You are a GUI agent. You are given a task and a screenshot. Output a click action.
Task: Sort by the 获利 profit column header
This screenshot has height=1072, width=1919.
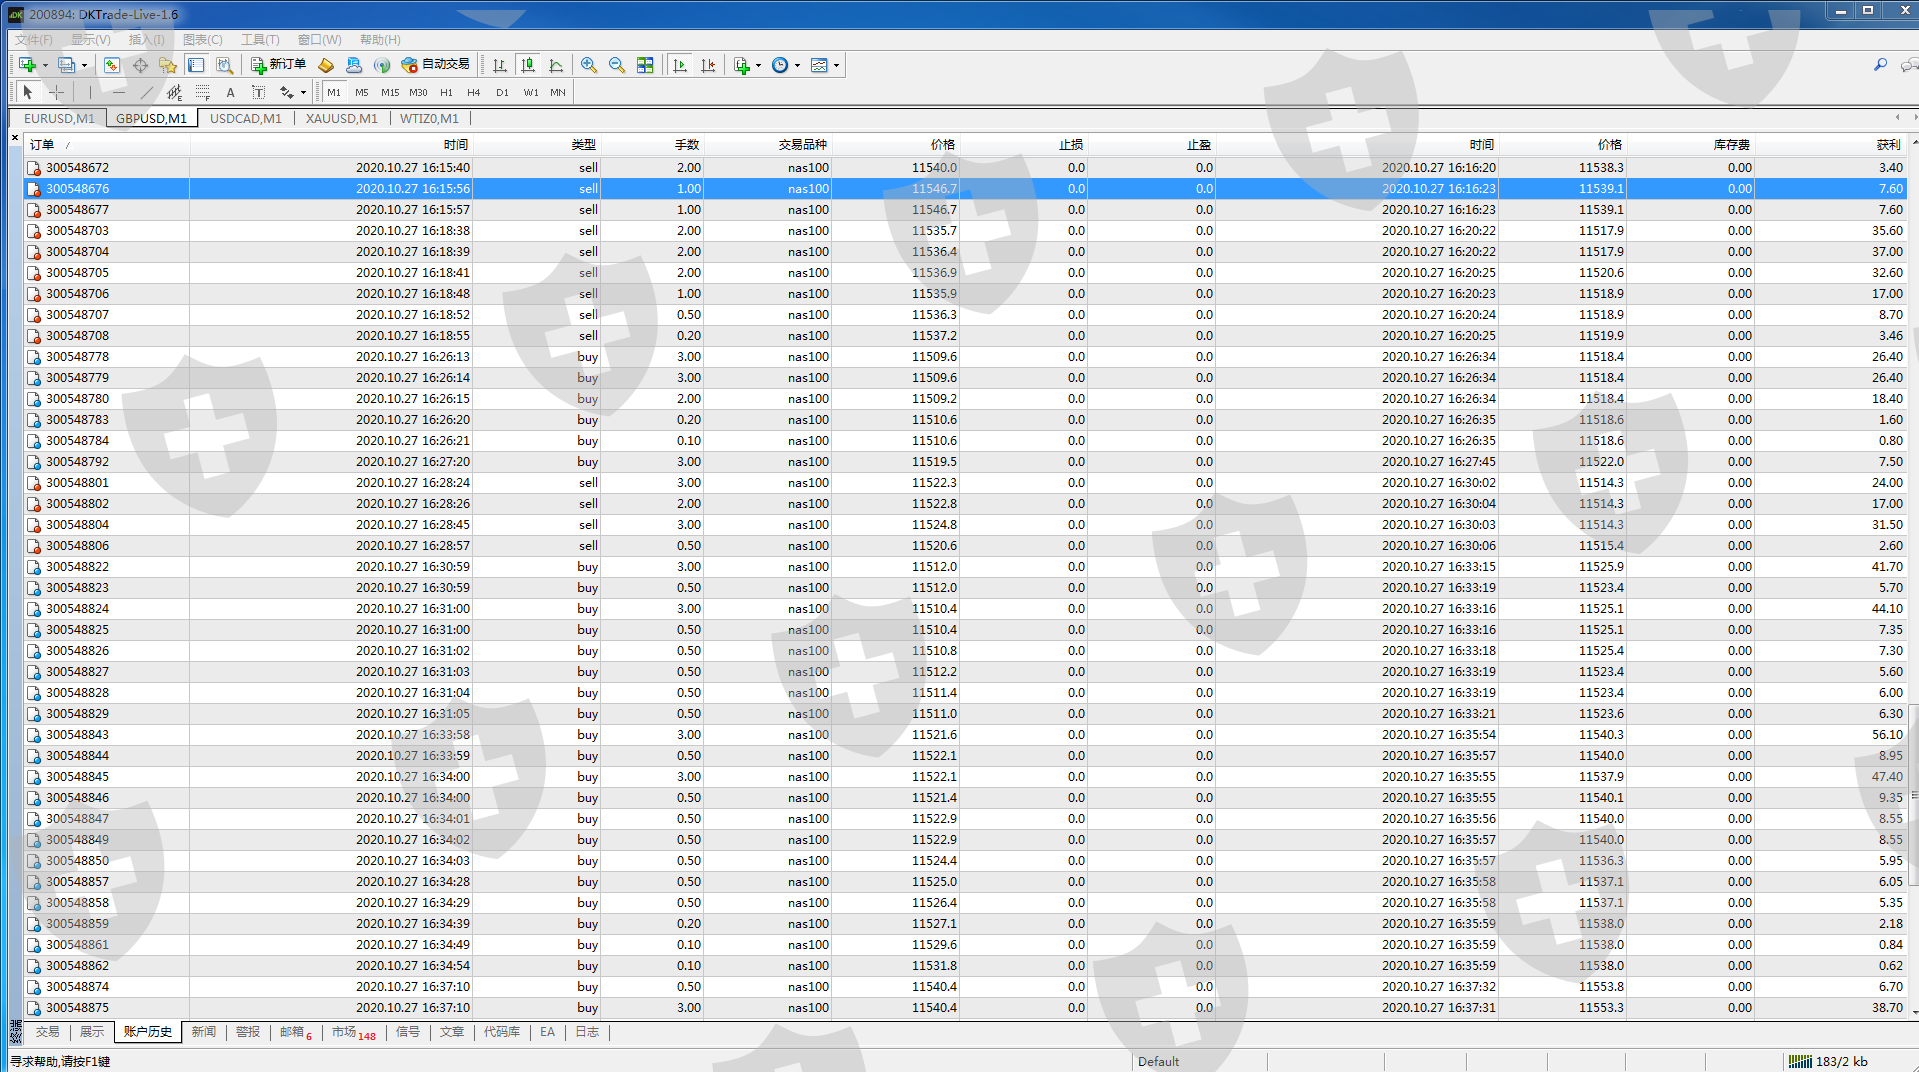click(1888, 145)
